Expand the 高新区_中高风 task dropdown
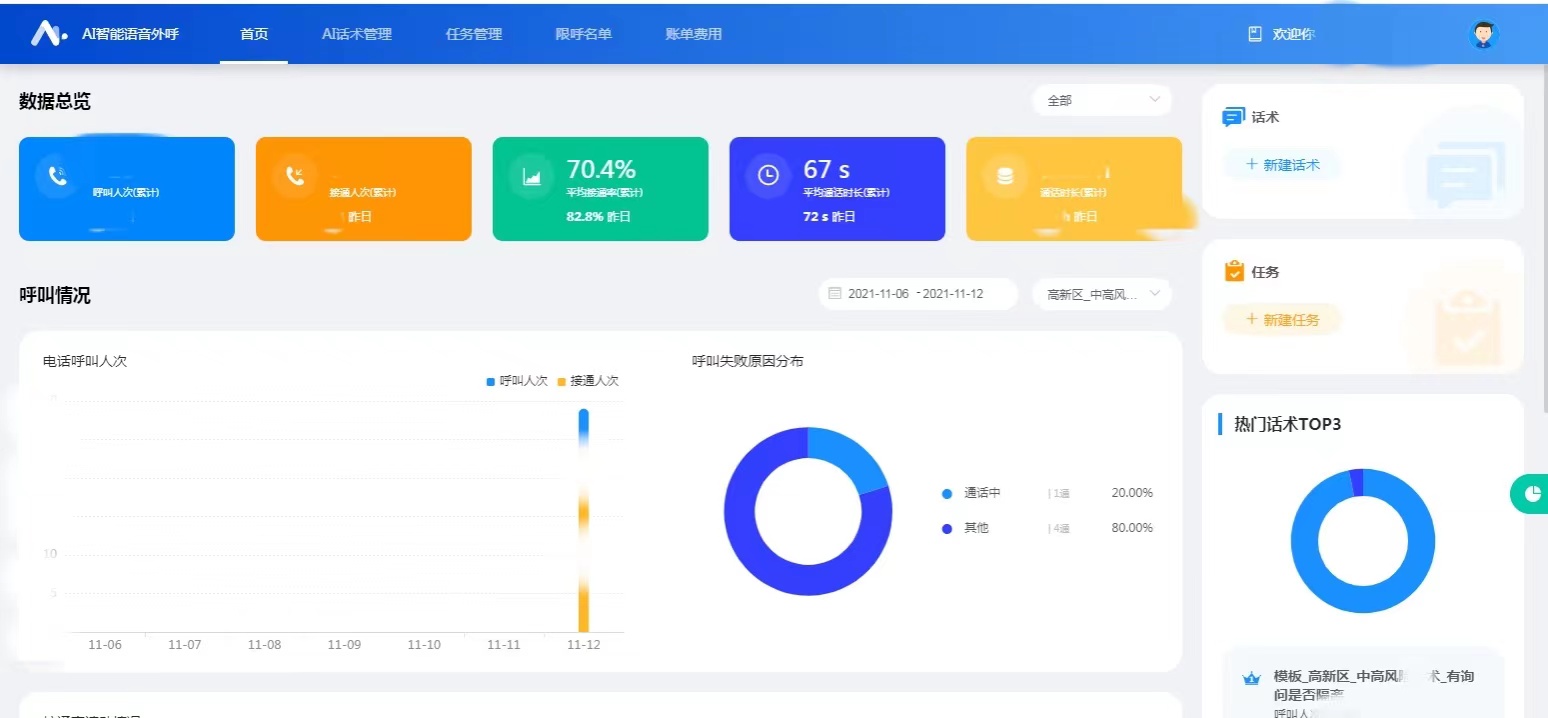The height and width of the screenshot is (718, 1548). [x=1101, y=294]
